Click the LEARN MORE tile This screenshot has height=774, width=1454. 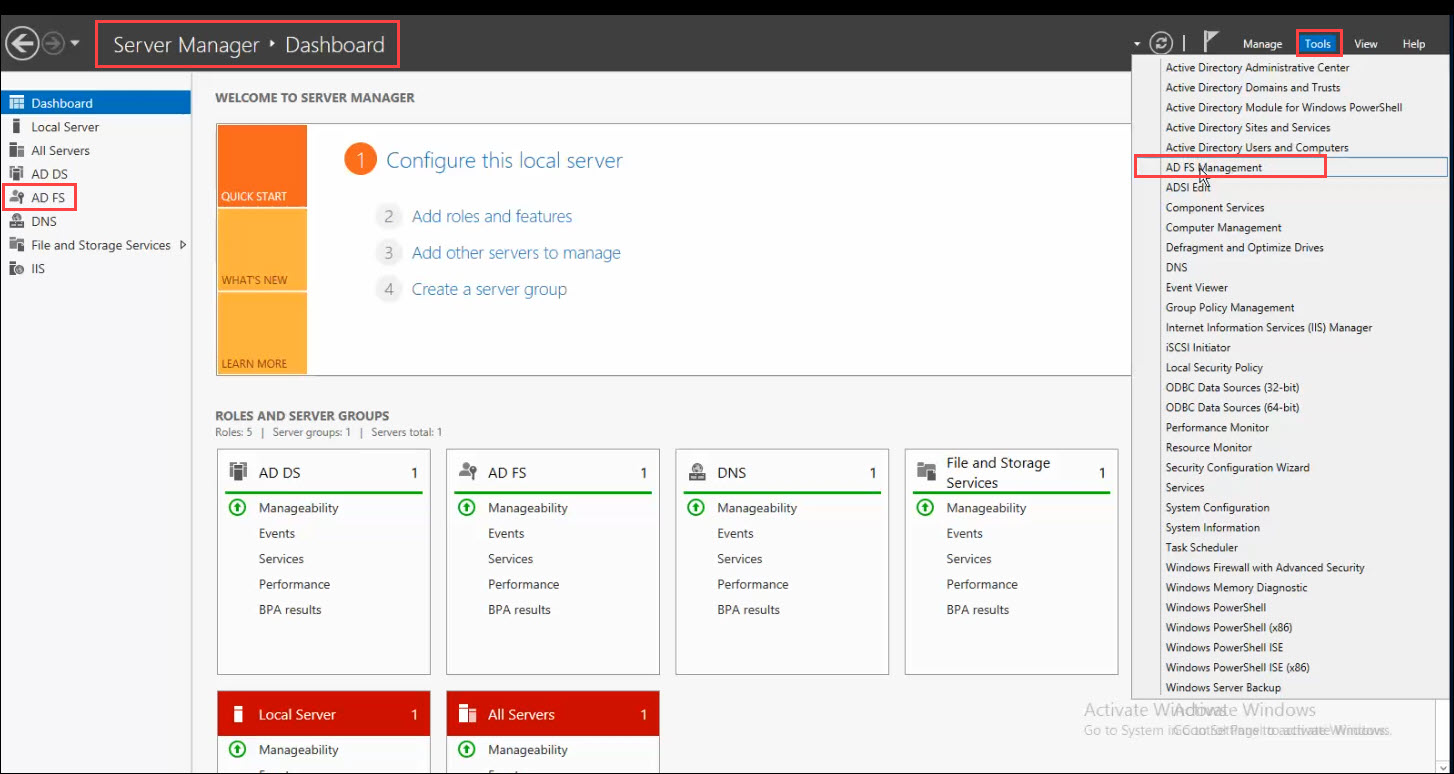(x=262, y=334)
